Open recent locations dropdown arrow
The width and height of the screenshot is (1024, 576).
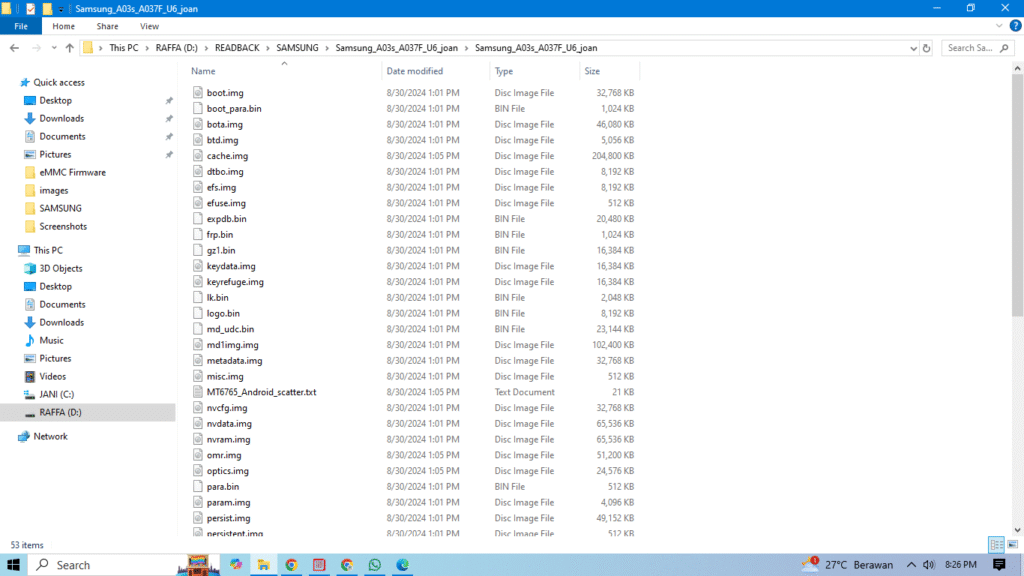coord(54,48)
